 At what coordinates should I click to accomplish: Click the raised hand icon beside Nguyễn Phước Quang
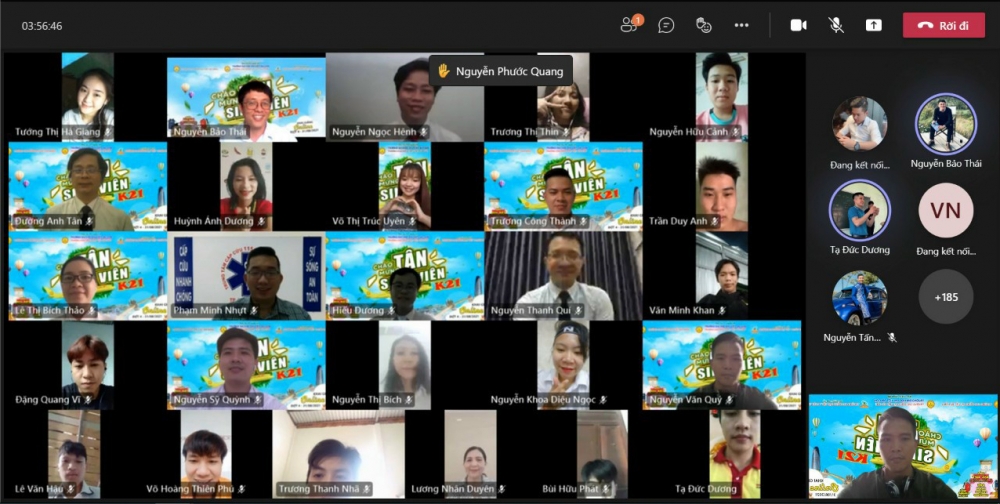[x=444, y=71]
